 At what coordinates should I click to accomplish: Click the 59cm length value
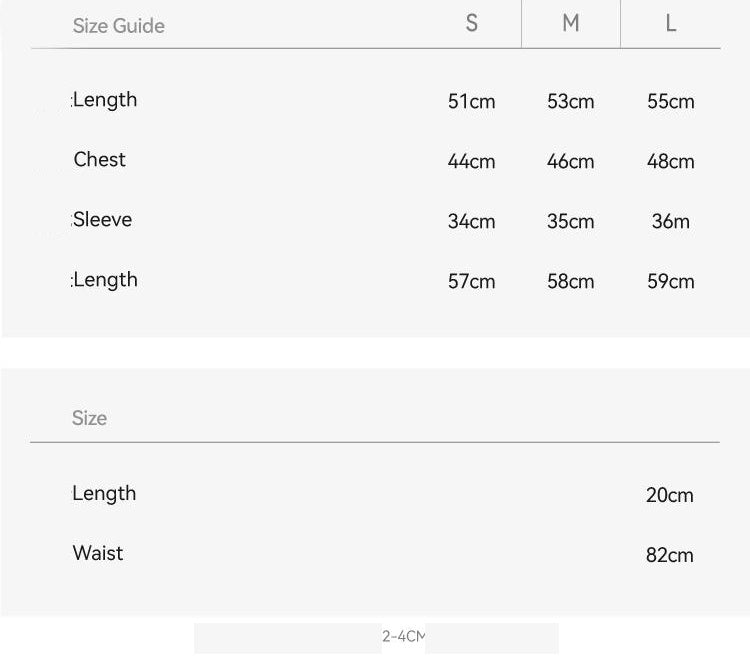pyautogui.click(x=671, y=281)
